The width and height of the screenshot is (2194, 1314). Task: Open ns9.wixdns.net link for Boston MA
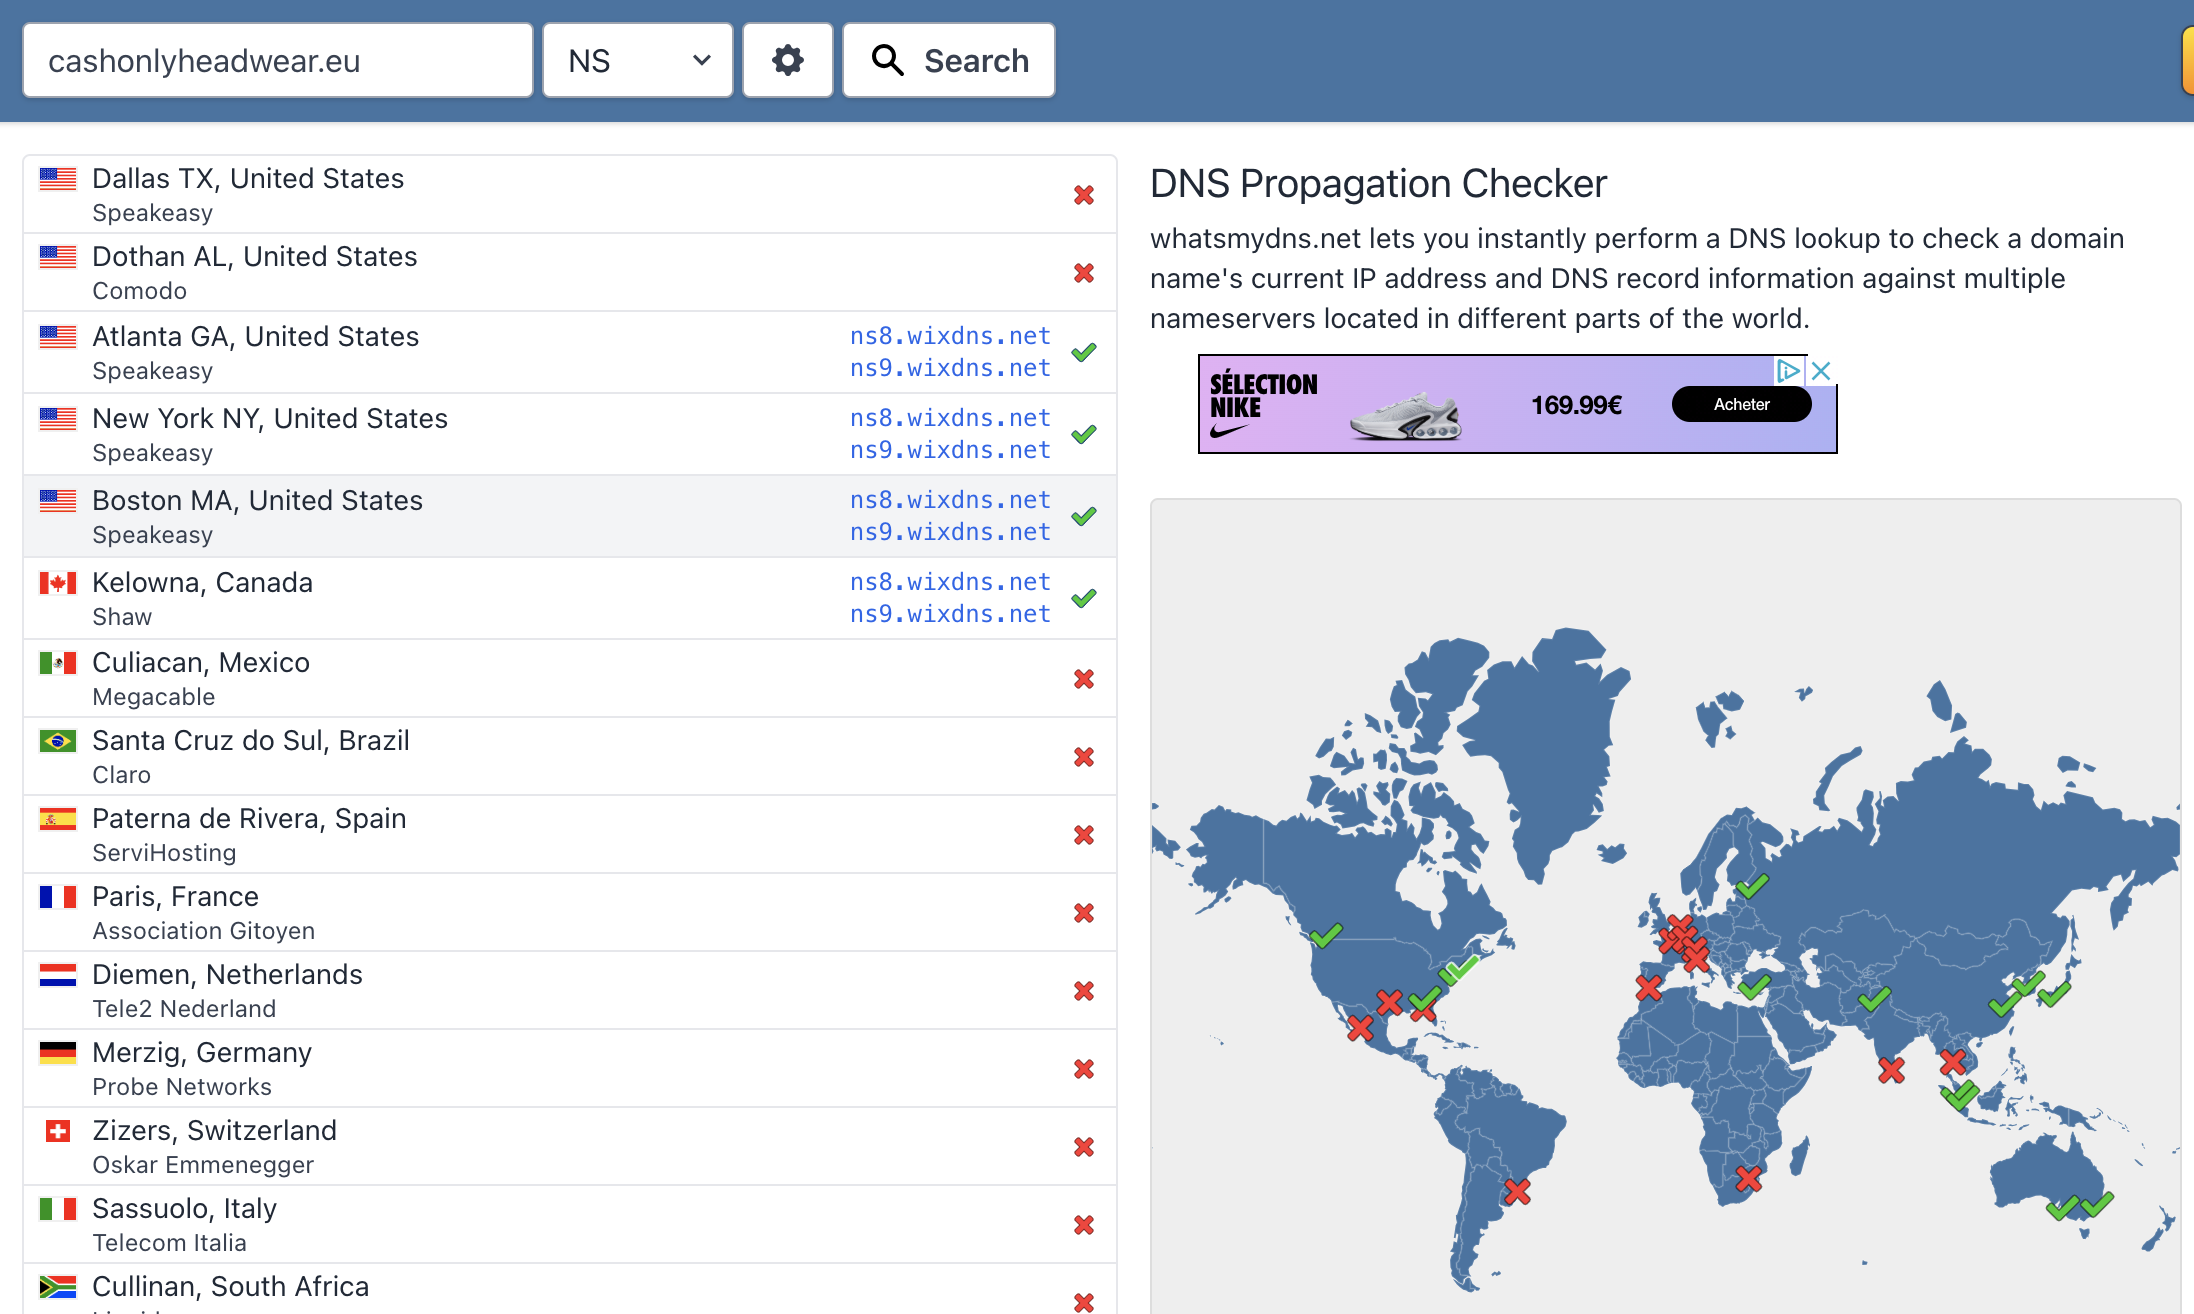click(949, 532)
